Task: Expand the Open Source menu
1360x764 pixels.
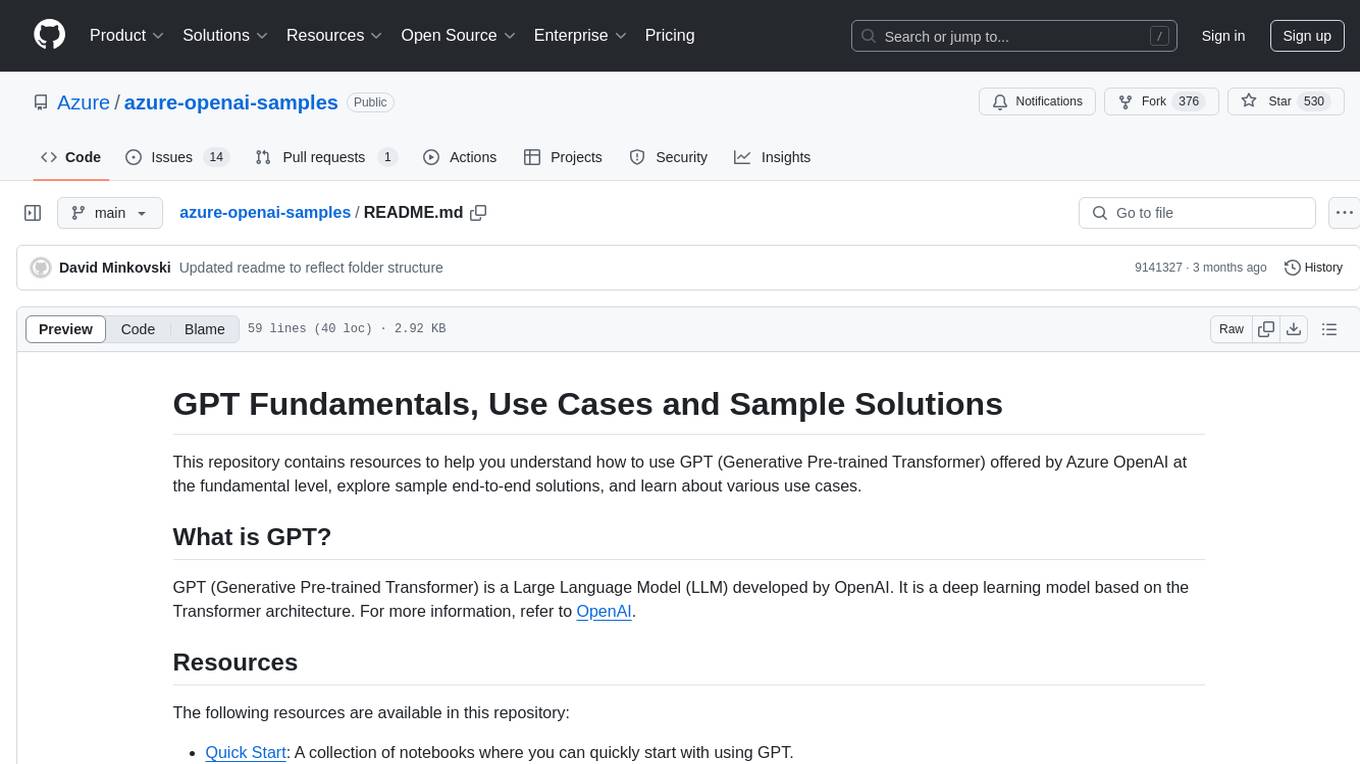Action: pos(458,35)
